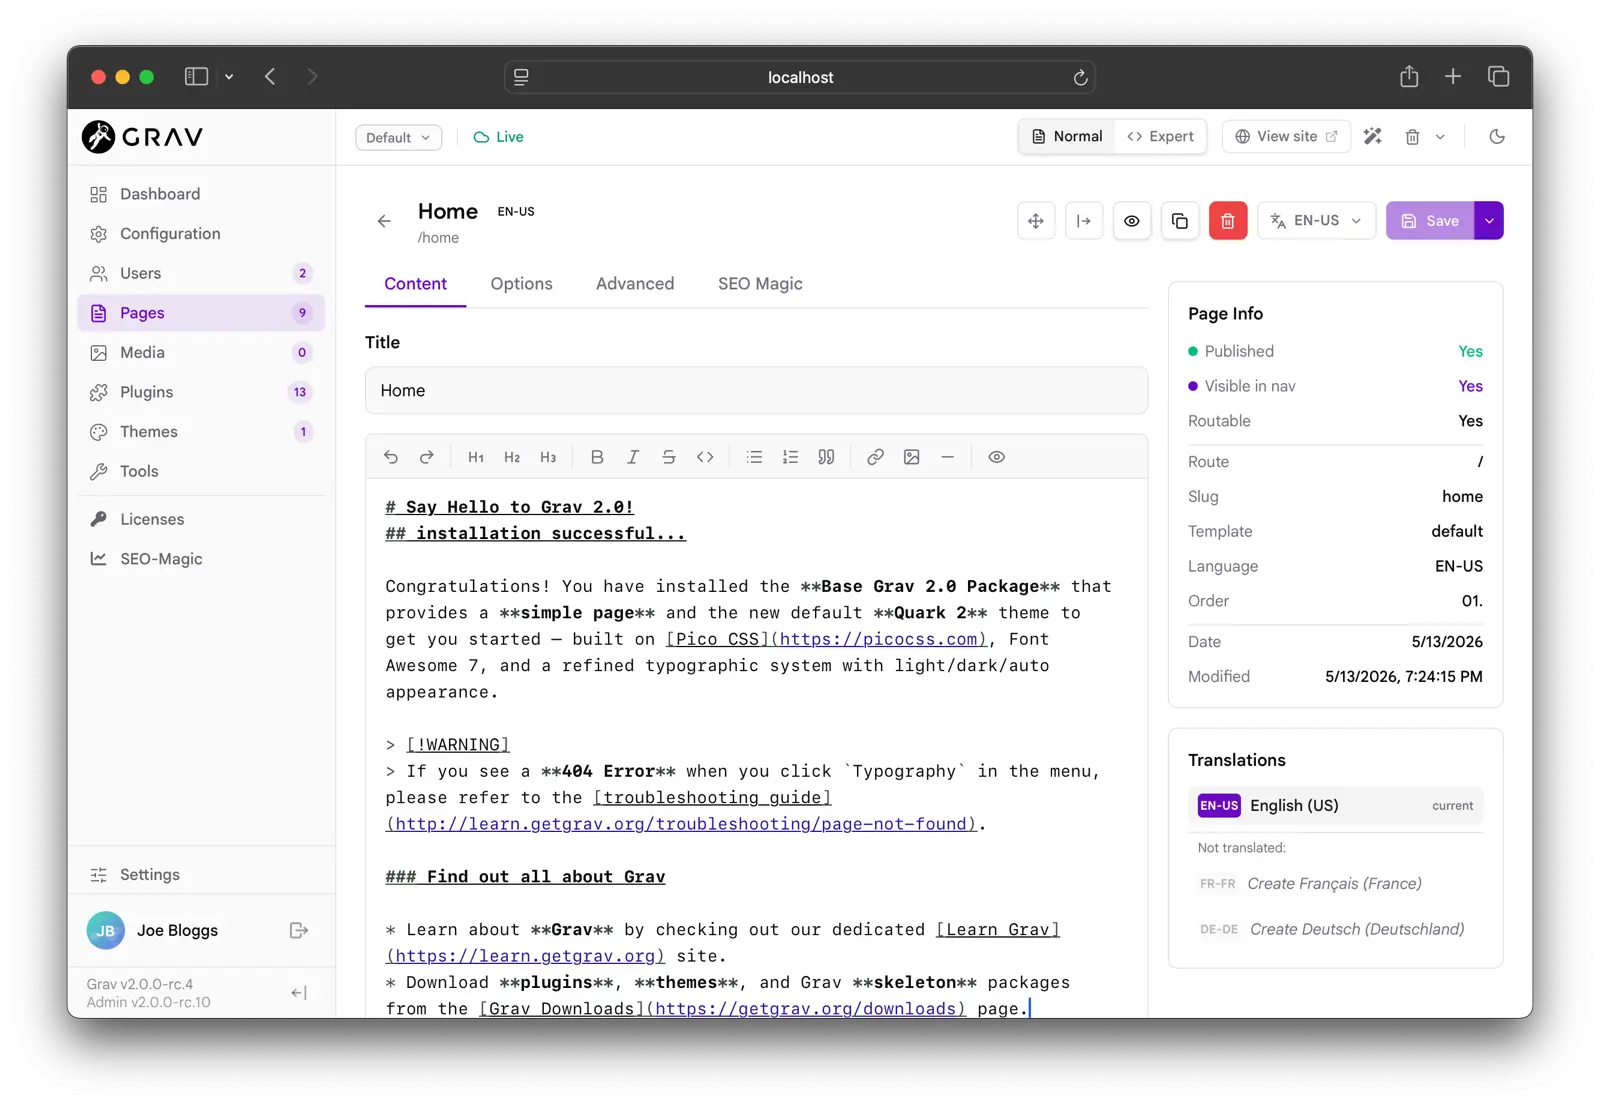Insert an image in editor
The height and width of the screenshot is (1107, 1600).
(x=911, y=457)
